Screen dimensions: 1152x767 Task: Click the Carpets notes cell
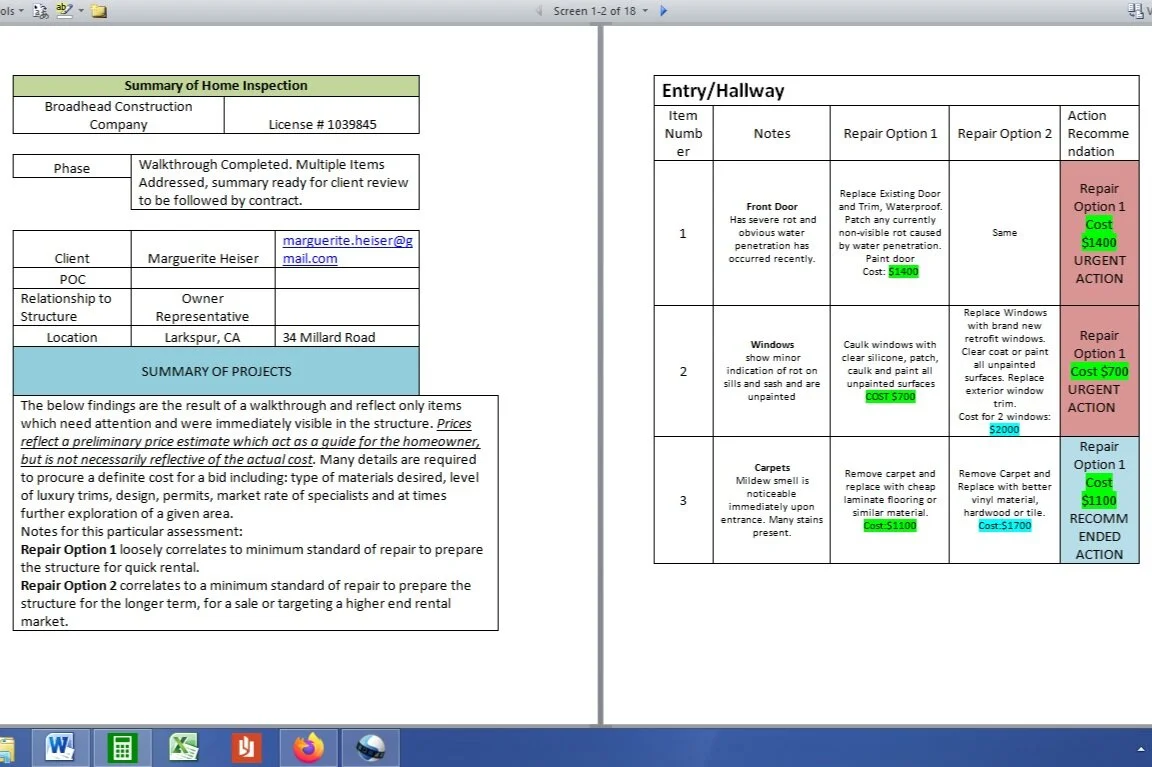[x=771, y=500]
